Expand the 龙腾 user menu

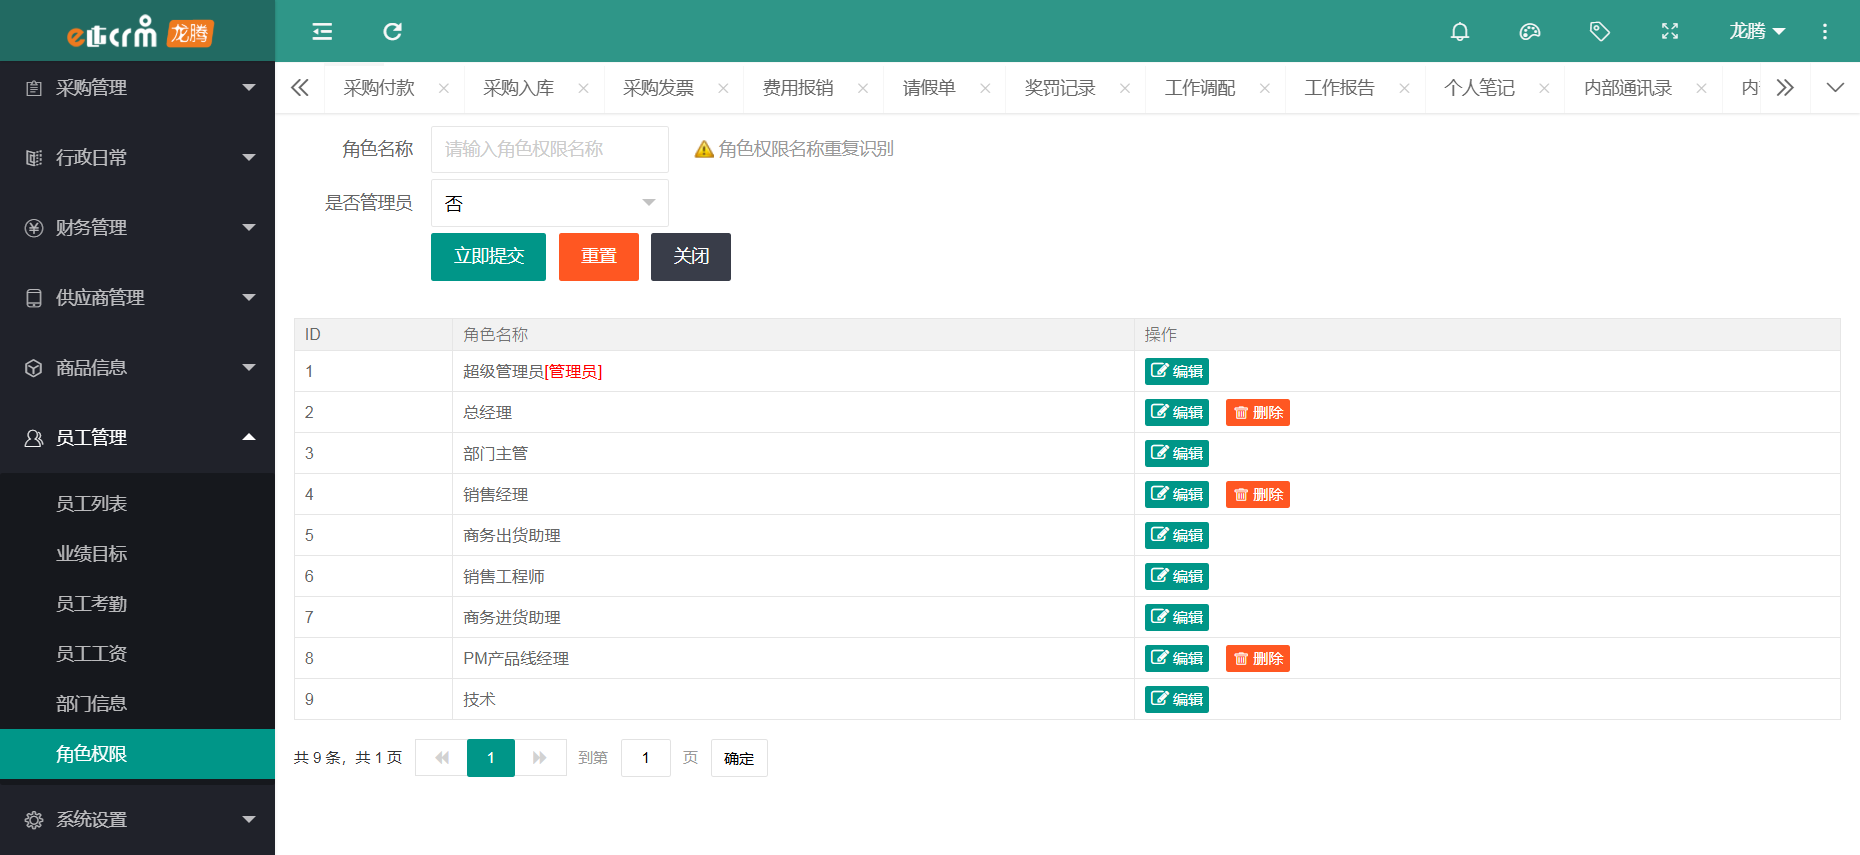point(1757,32)
